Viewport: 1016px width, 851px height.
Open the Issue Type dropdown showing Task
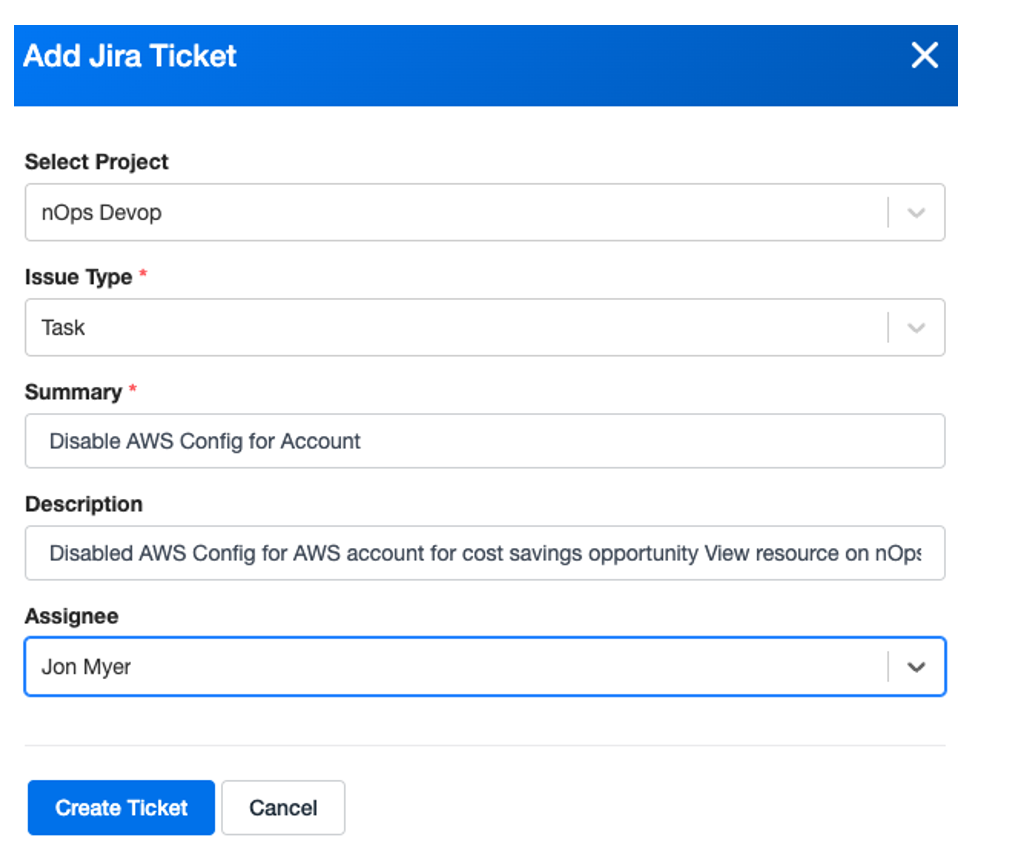point(485,327)
